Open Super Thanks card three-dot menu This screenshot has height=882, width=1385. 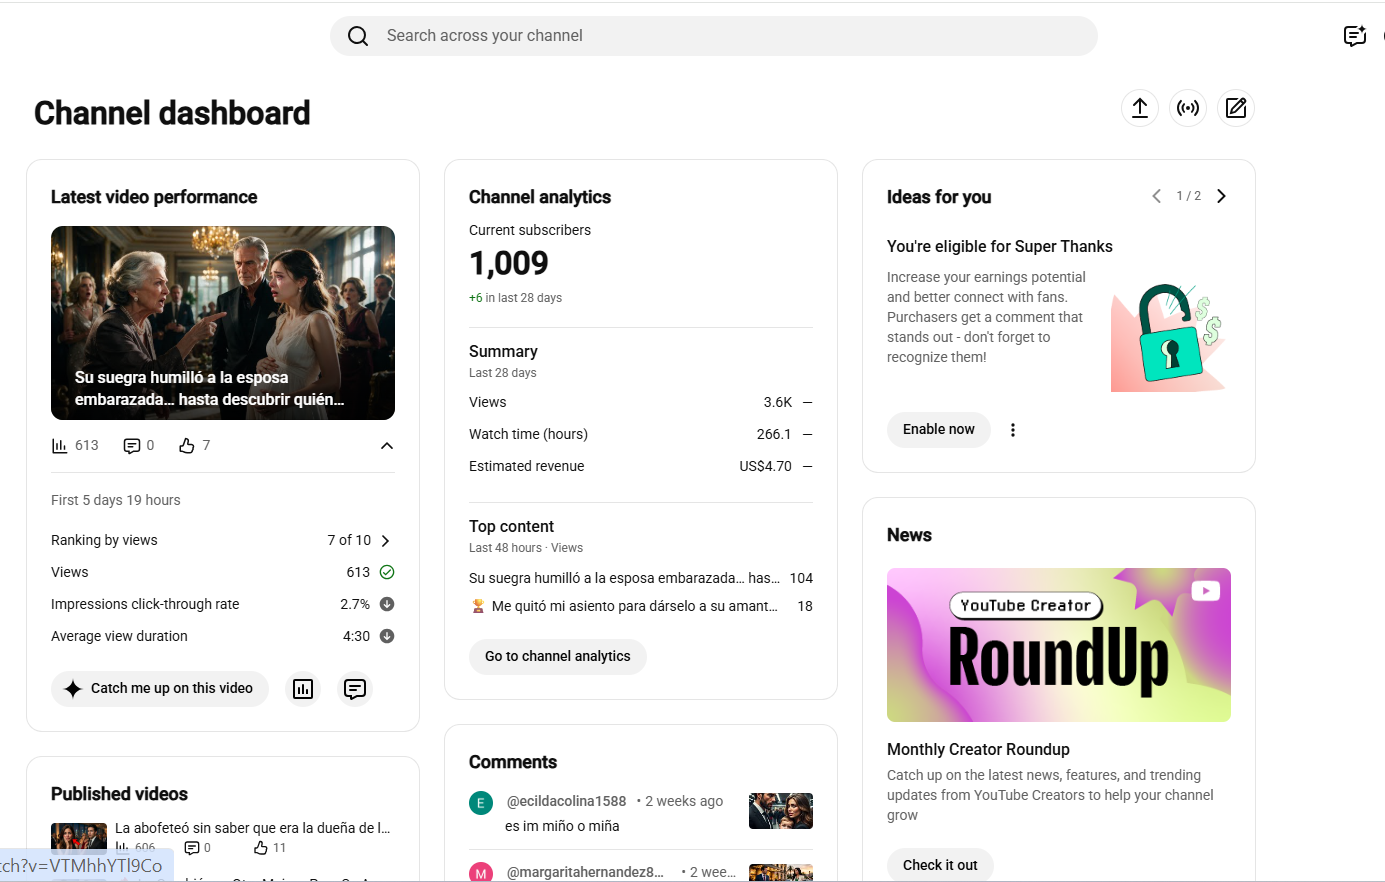point(1013,430)
